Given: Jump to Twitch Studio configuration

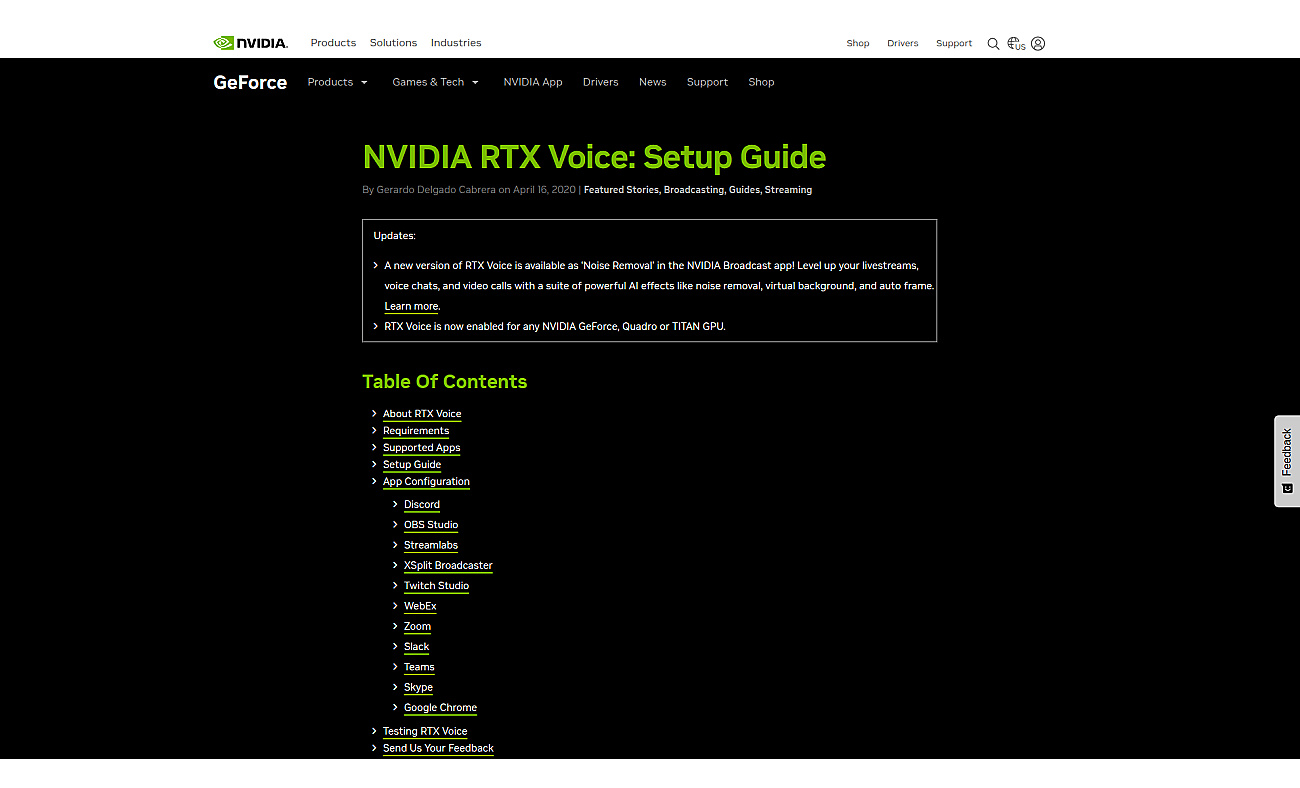Looking at the screenshot, I should click(x=436, y=586).
